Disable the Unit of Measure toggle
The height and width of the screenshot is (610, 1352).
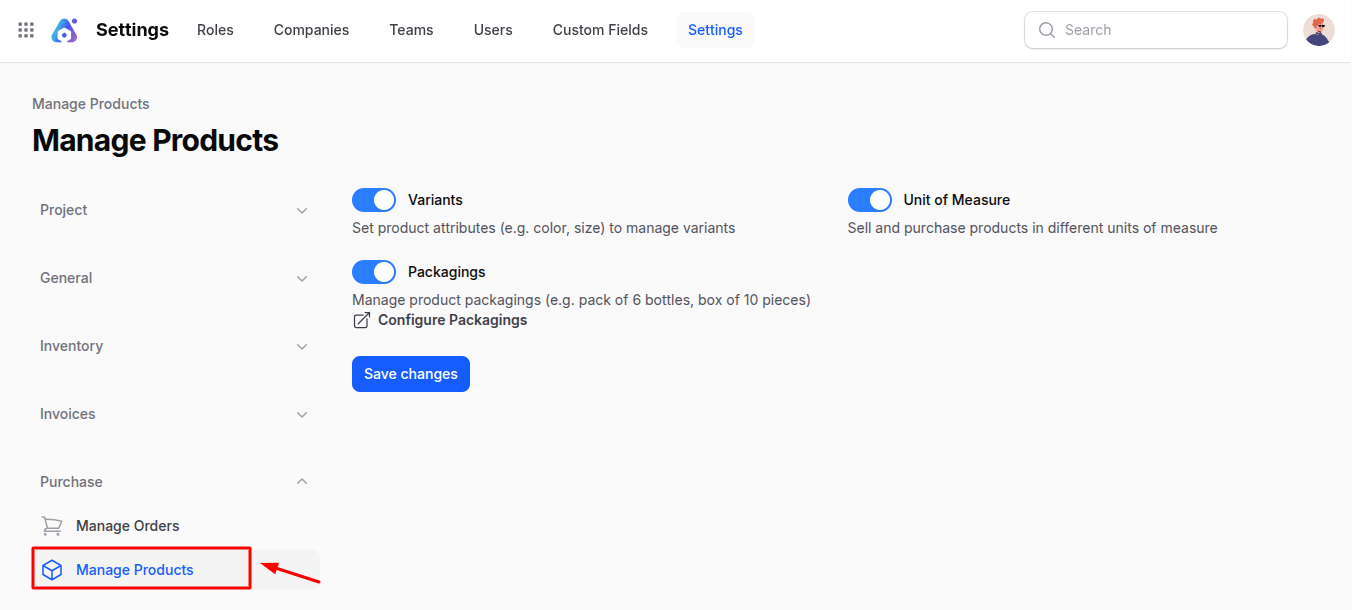869,199
